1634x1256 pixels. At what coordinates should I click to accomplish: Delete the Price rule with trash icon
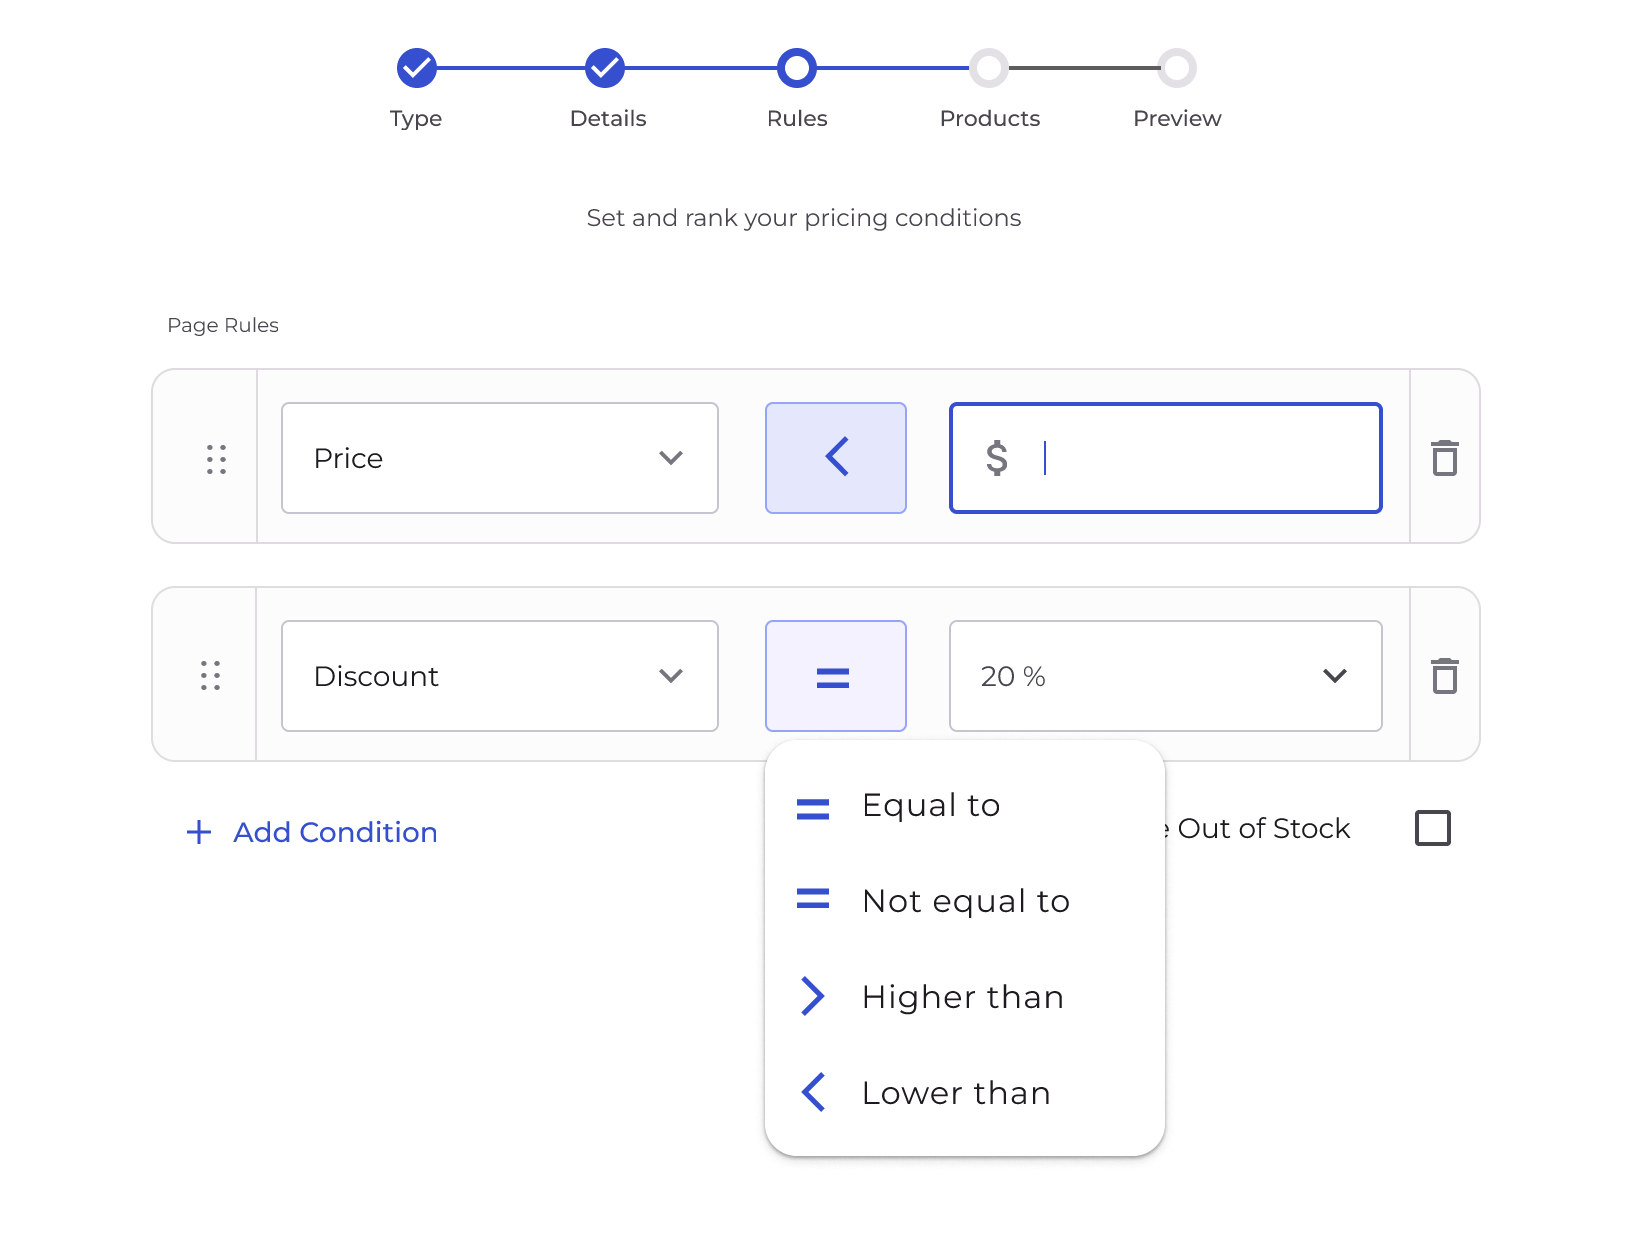(x=1444, y=458)
